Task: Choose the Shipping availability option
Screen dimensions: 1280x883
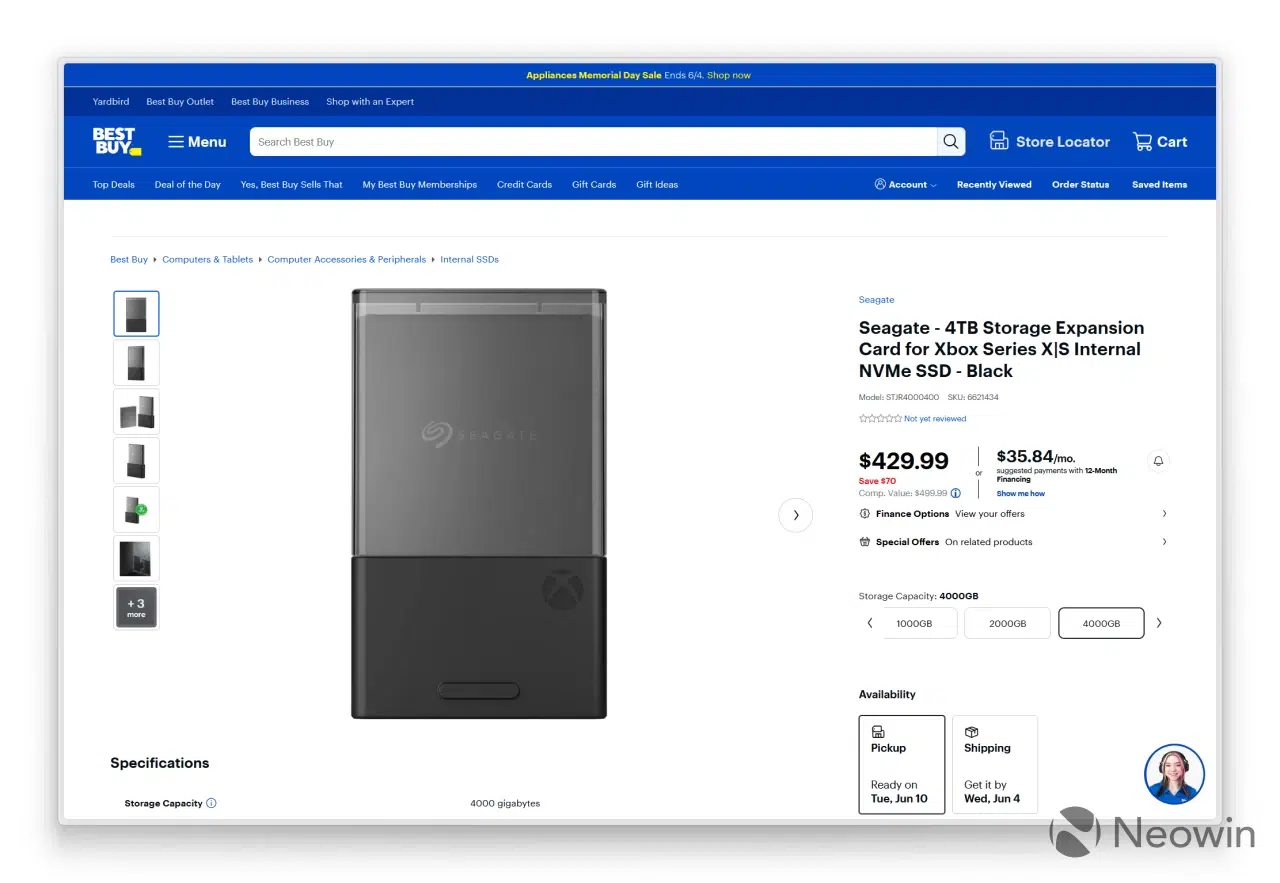Action: (995, 765)
